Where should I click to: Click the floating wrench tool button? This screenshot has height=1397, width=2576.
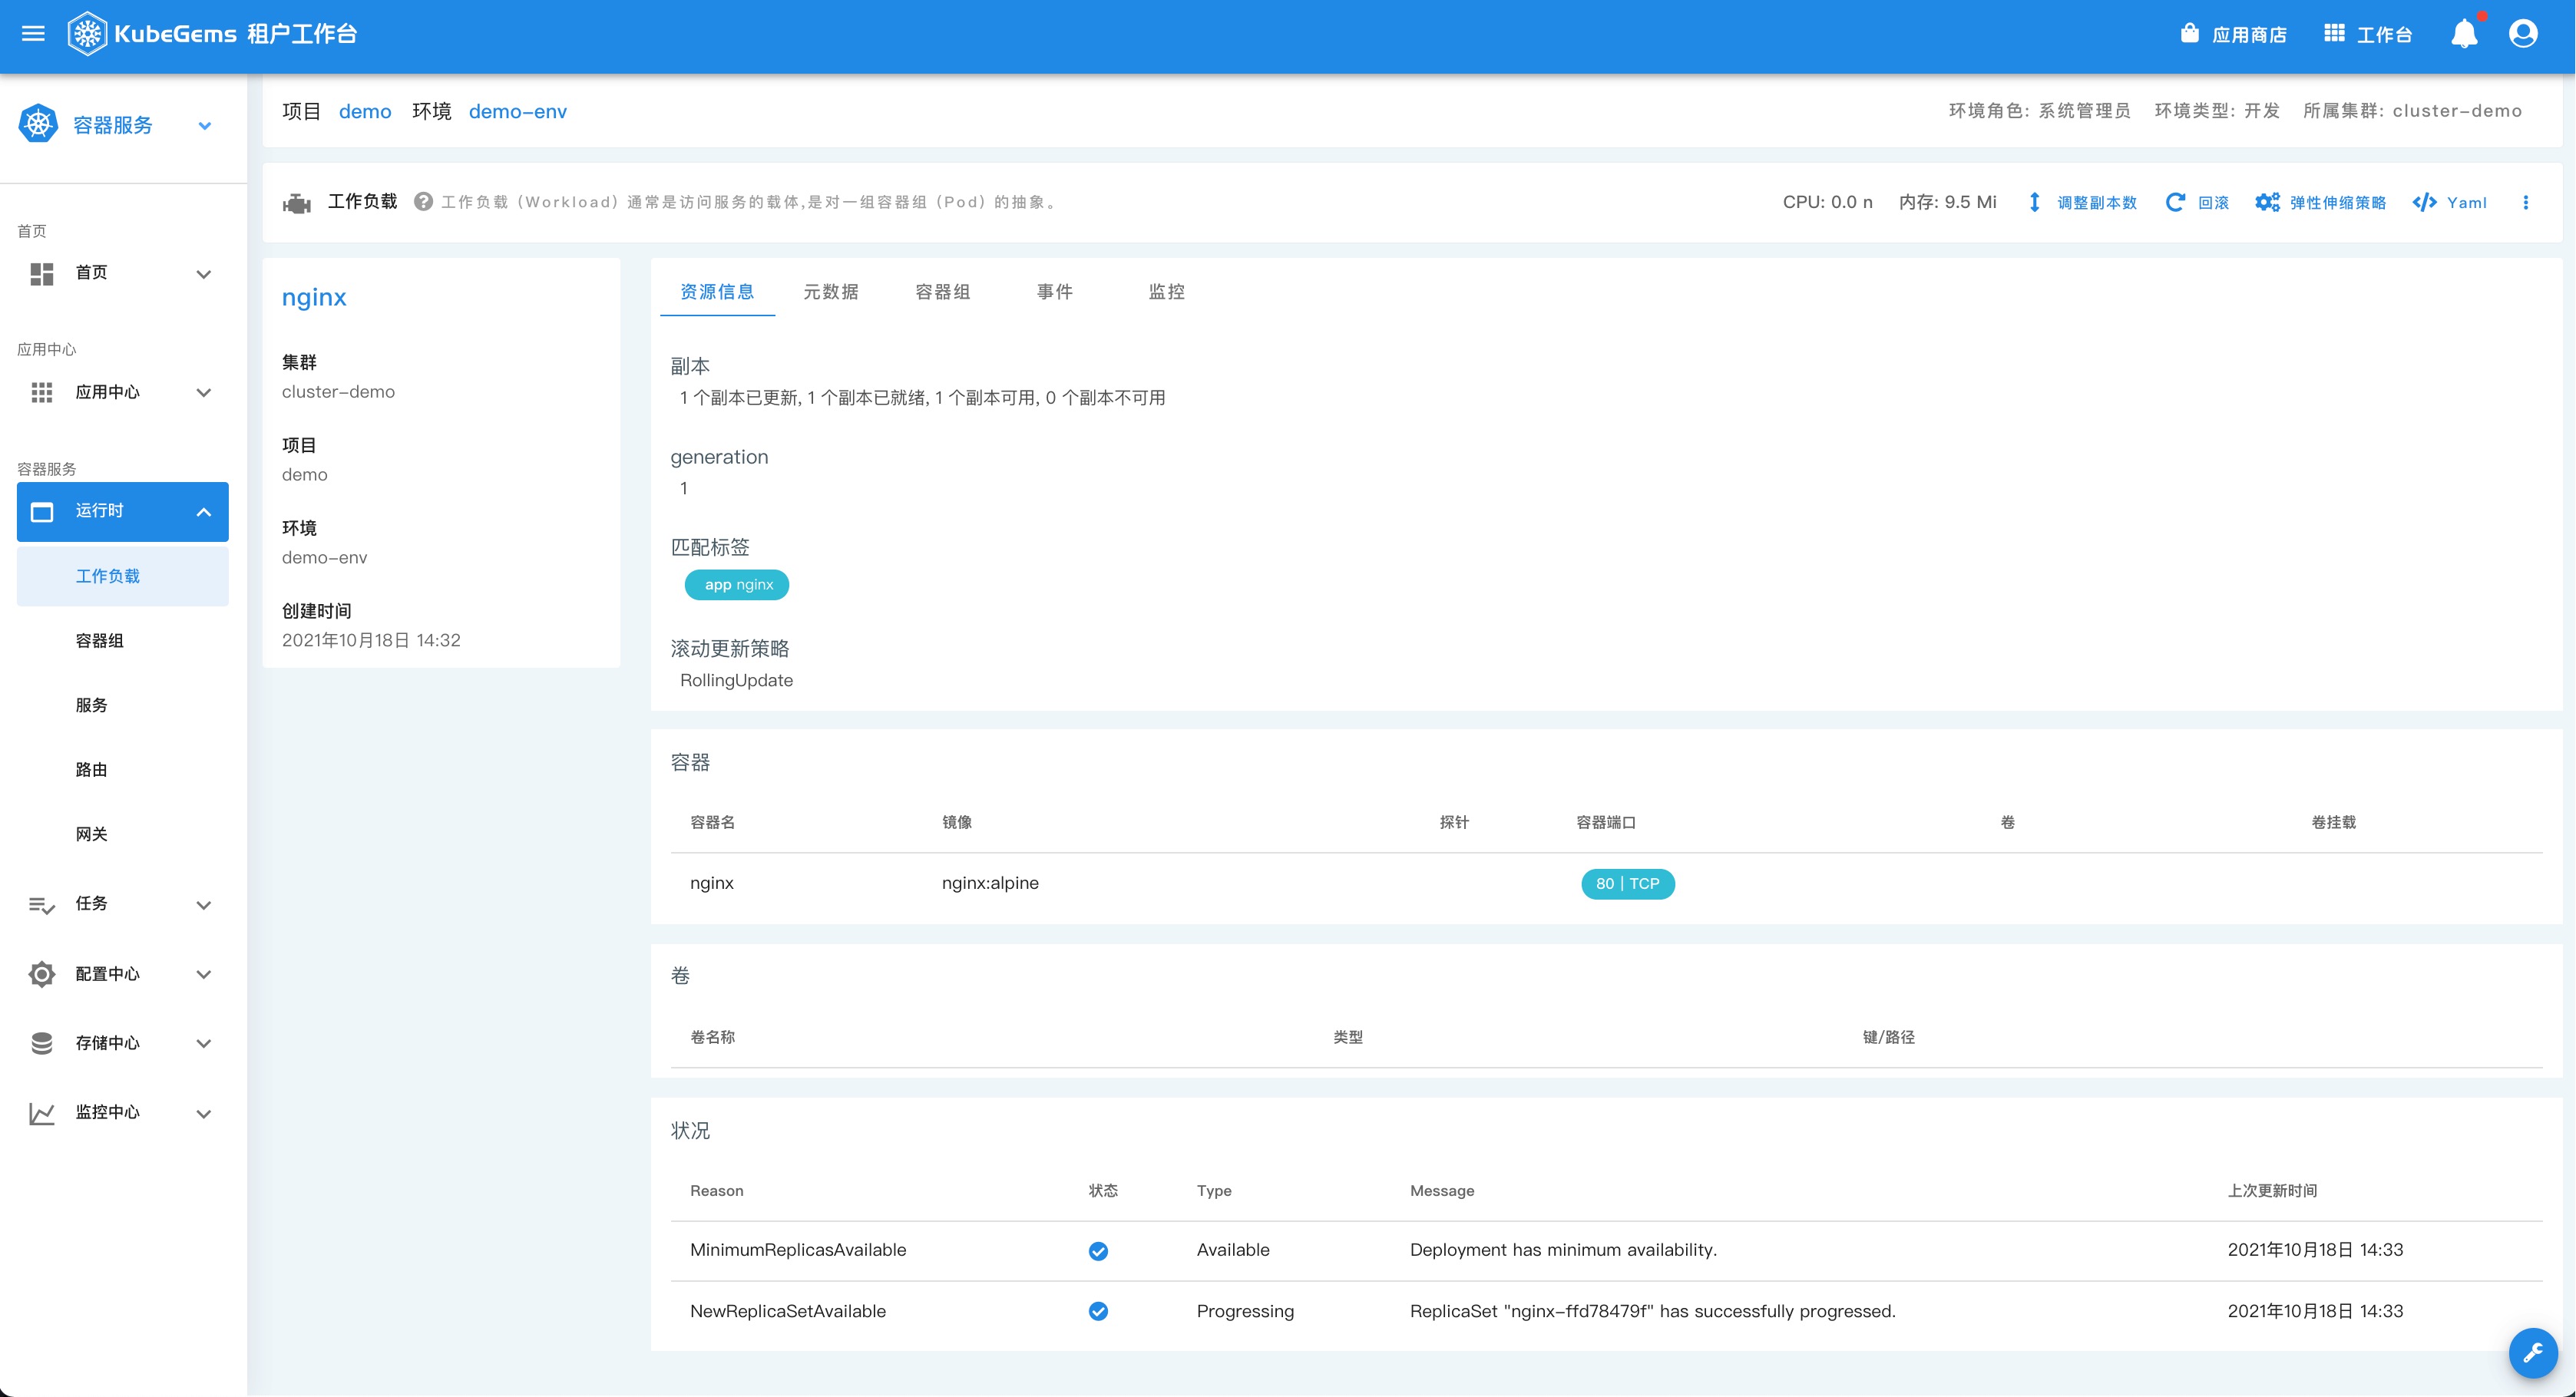click(2533, 1353)
